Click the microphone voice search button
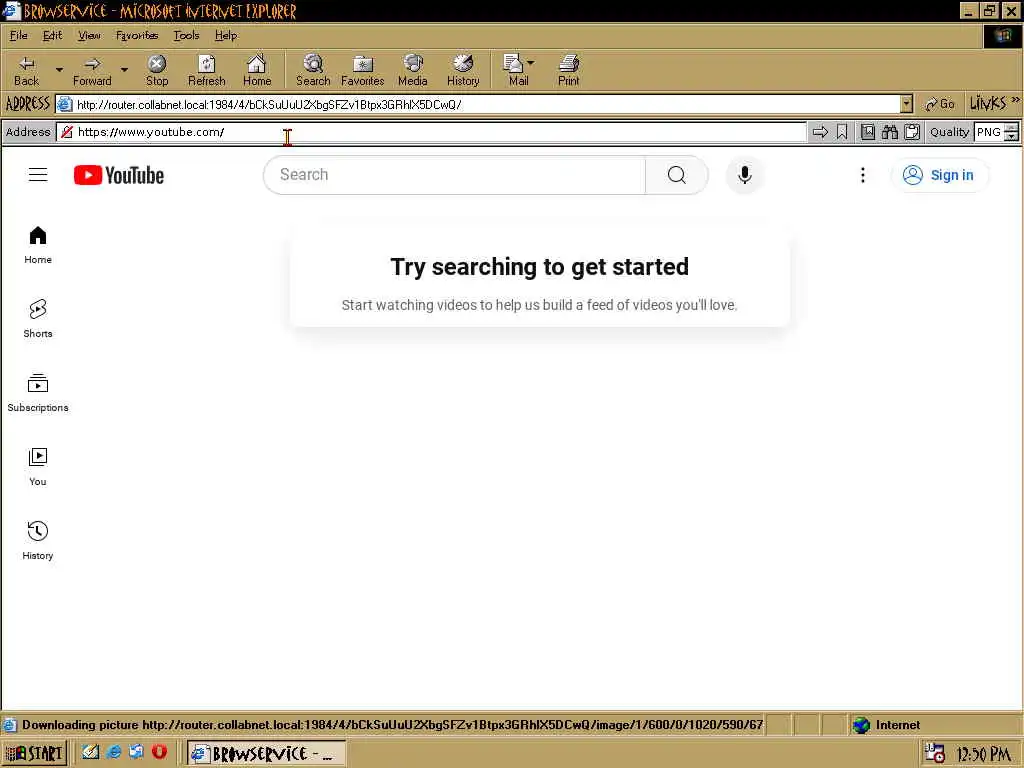Image resolution: width=1024 pixels, height=768 pixels. point(744,174)
